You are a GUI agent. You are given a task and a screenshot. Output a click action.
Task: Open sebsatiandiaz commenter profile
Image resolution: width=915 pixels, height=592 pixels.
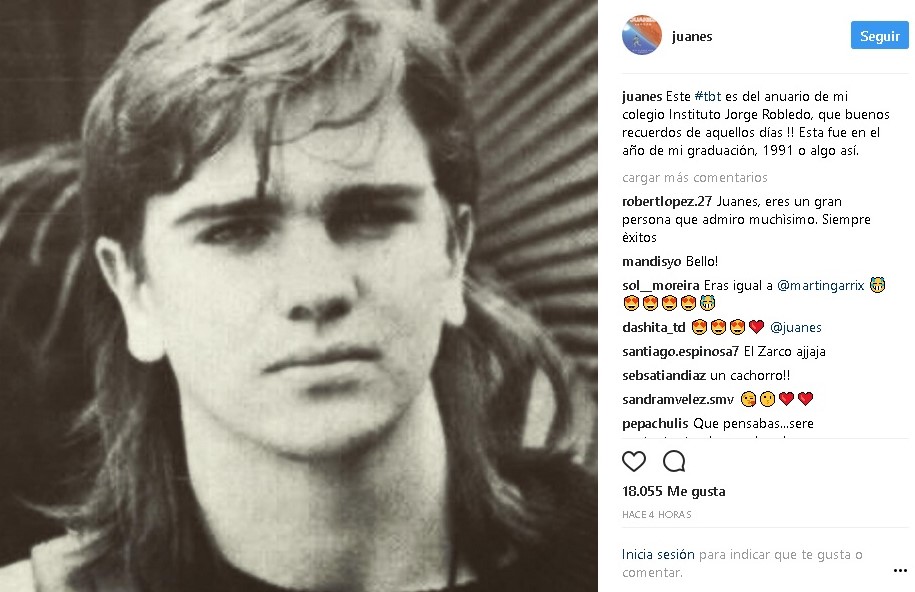(x=664, y=375)
